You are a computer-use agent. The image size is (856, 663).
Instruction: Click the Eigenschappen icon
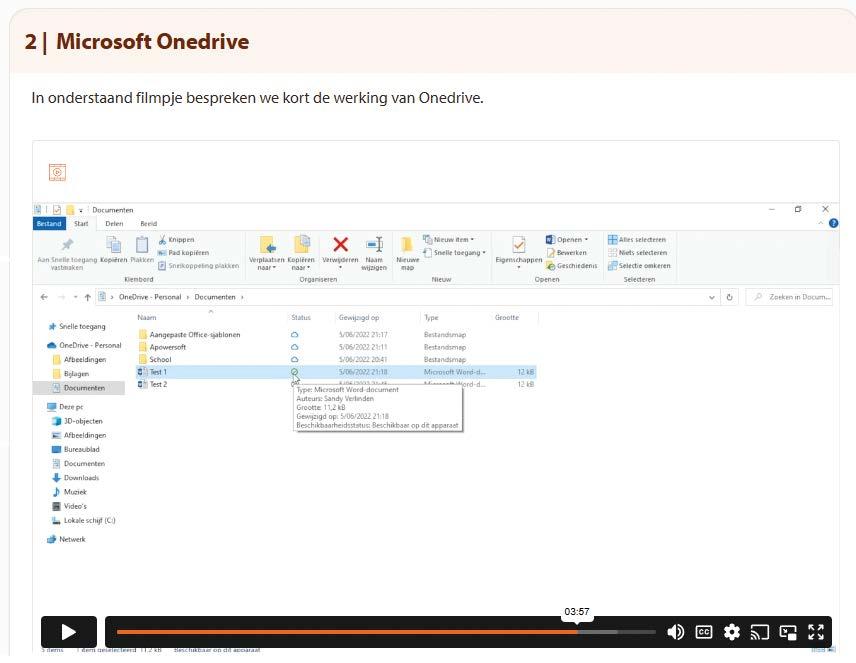tap(519, 250)
